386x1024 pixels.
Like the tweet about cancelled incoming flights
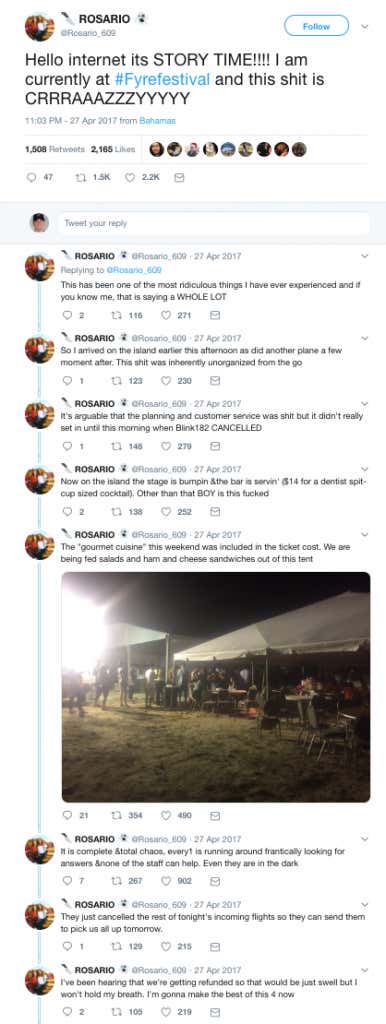tap(166, 946)
